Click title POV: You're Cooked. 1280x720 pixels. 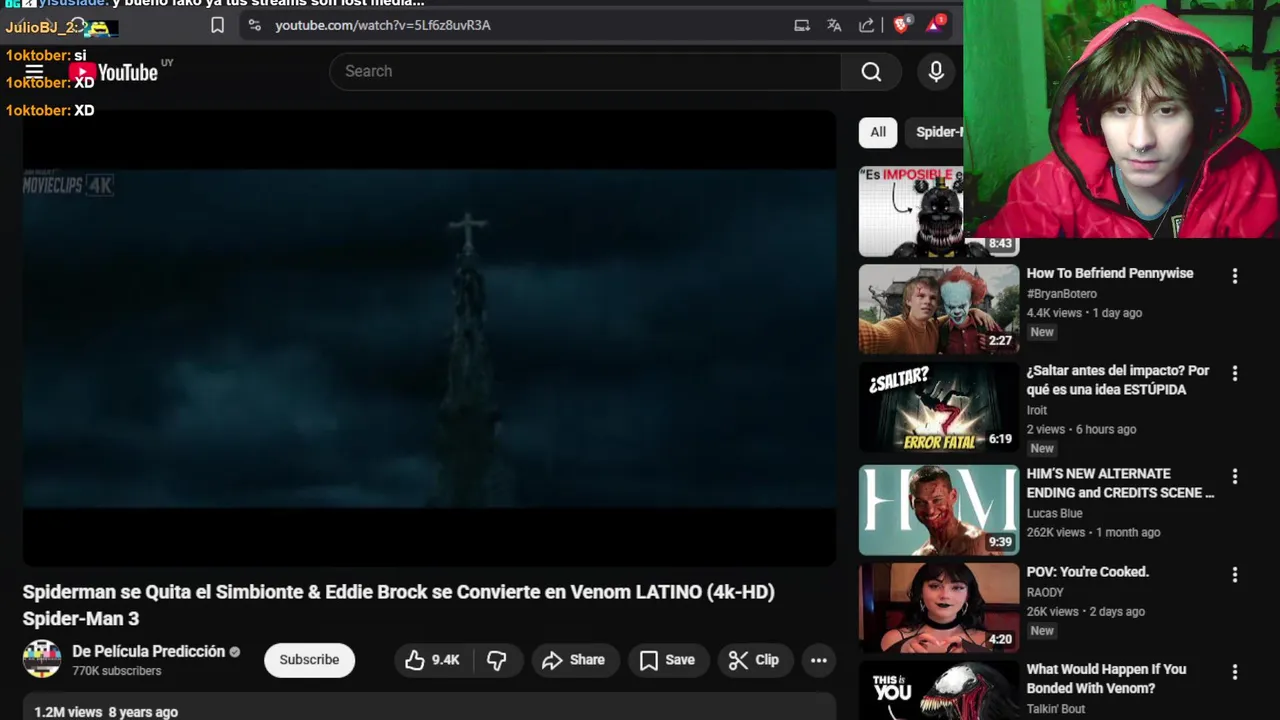click(x=1087, y=572)
